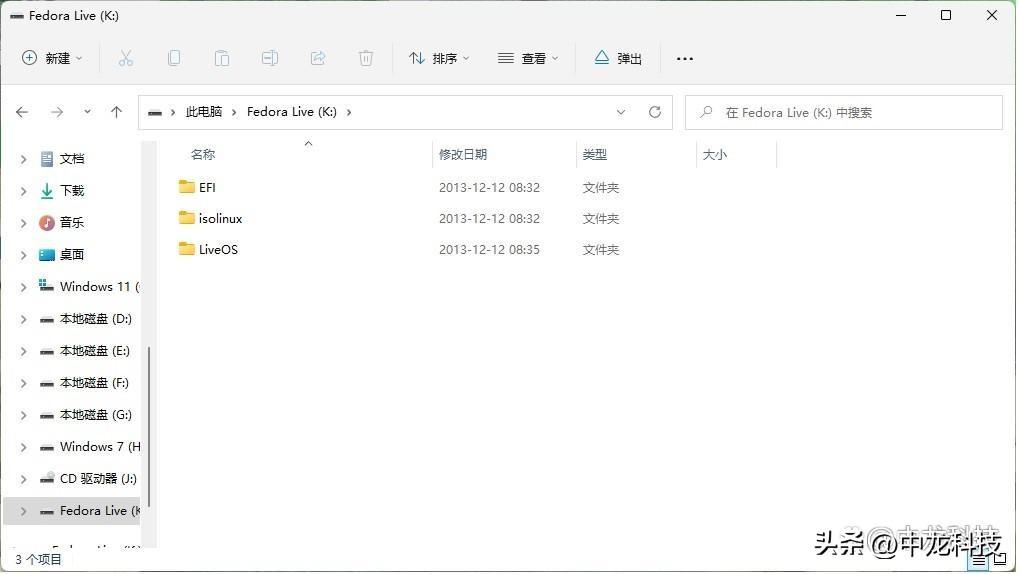Open the recent locations chevron

[x=87, y=112]
